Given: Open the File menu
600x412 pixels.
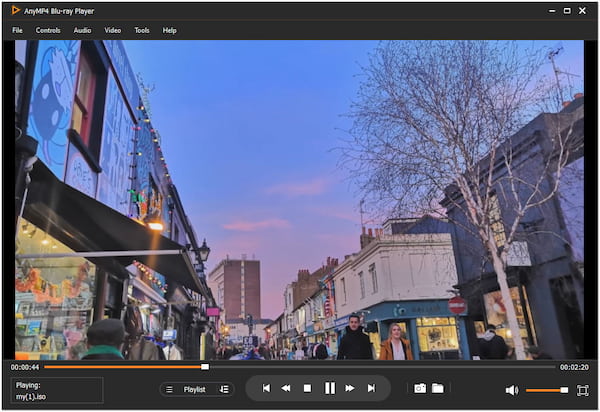Looking at the screenshot, I should coord(17,30).
